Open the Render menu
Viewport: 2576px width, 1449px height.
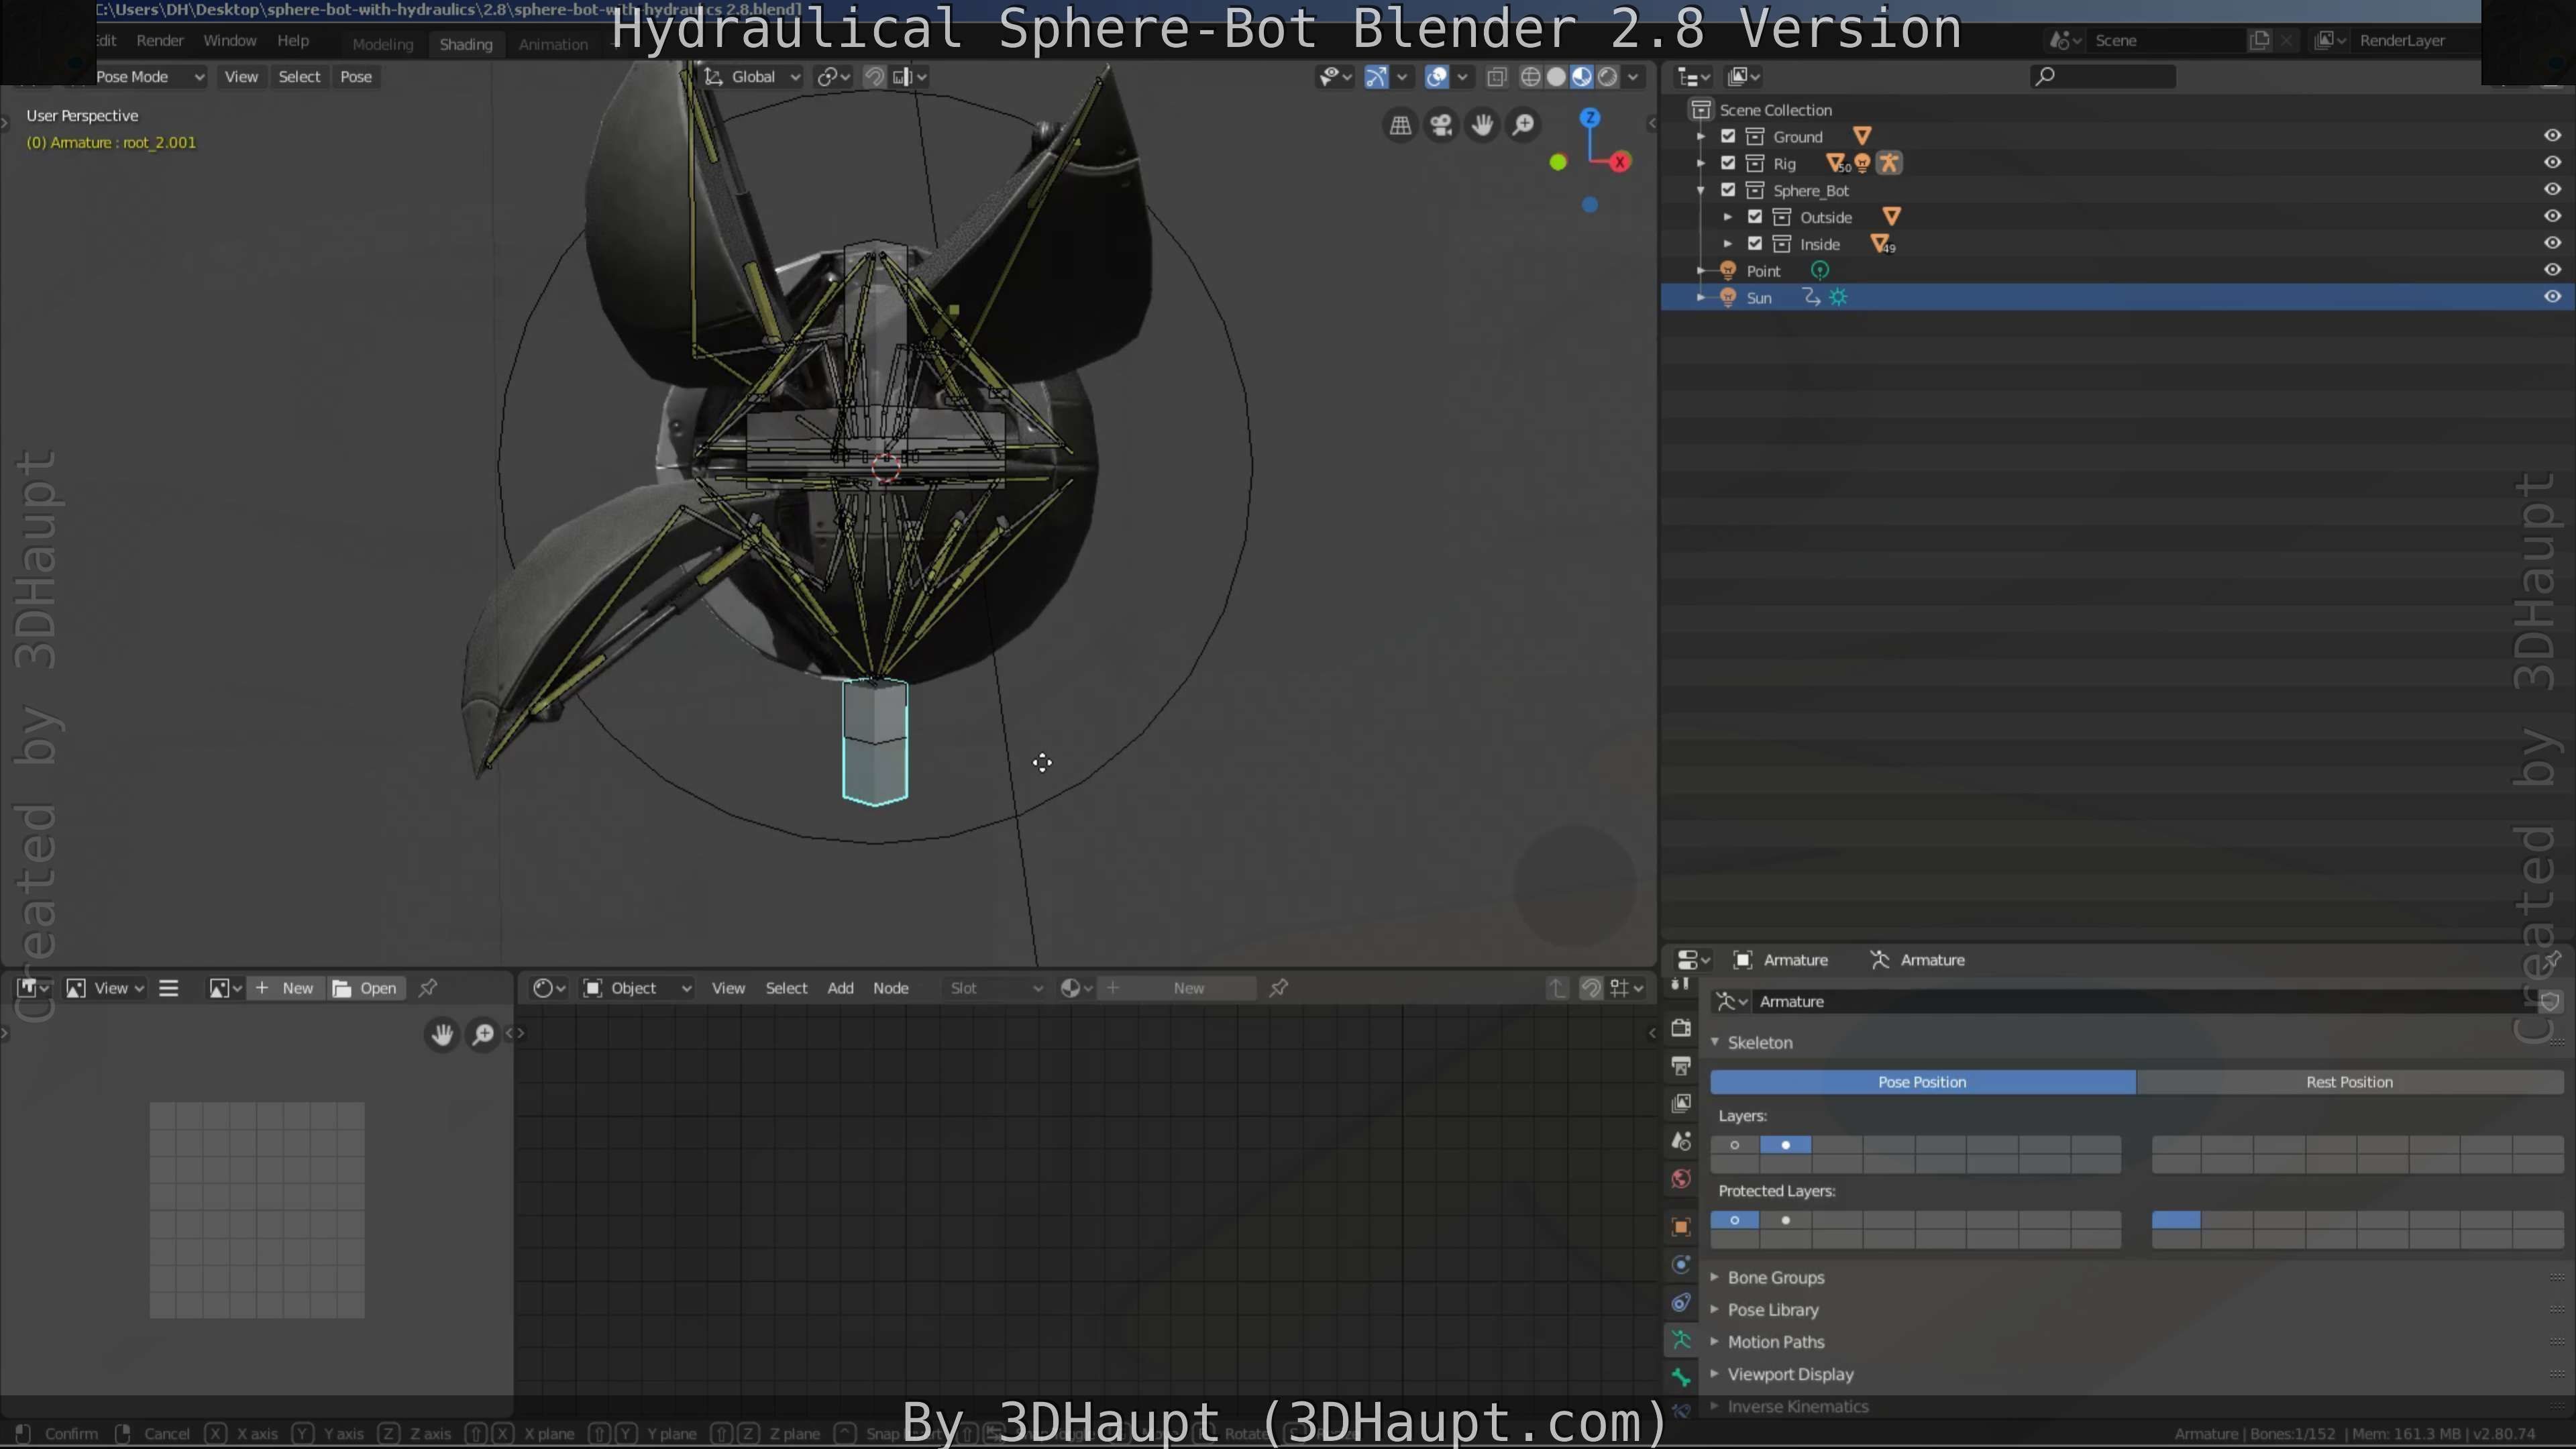point(160,41)
